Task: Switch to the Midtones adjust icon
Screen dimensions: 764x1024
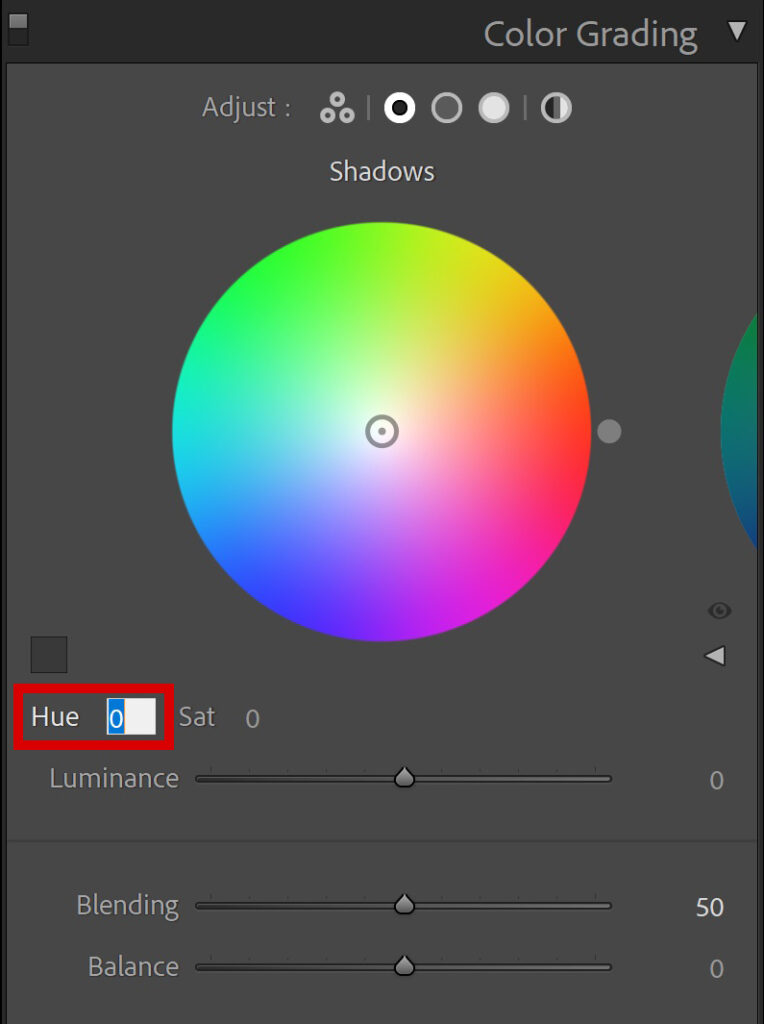Action: [447, 108]
